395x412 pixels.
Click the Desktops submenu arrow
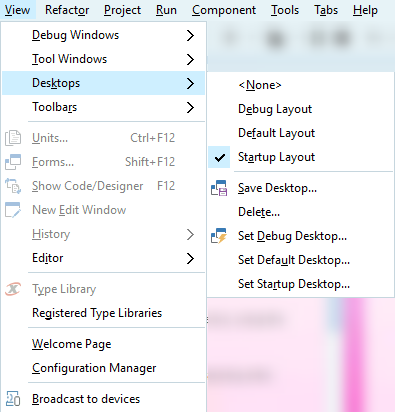pyautogui.click(x=190, y=83)
